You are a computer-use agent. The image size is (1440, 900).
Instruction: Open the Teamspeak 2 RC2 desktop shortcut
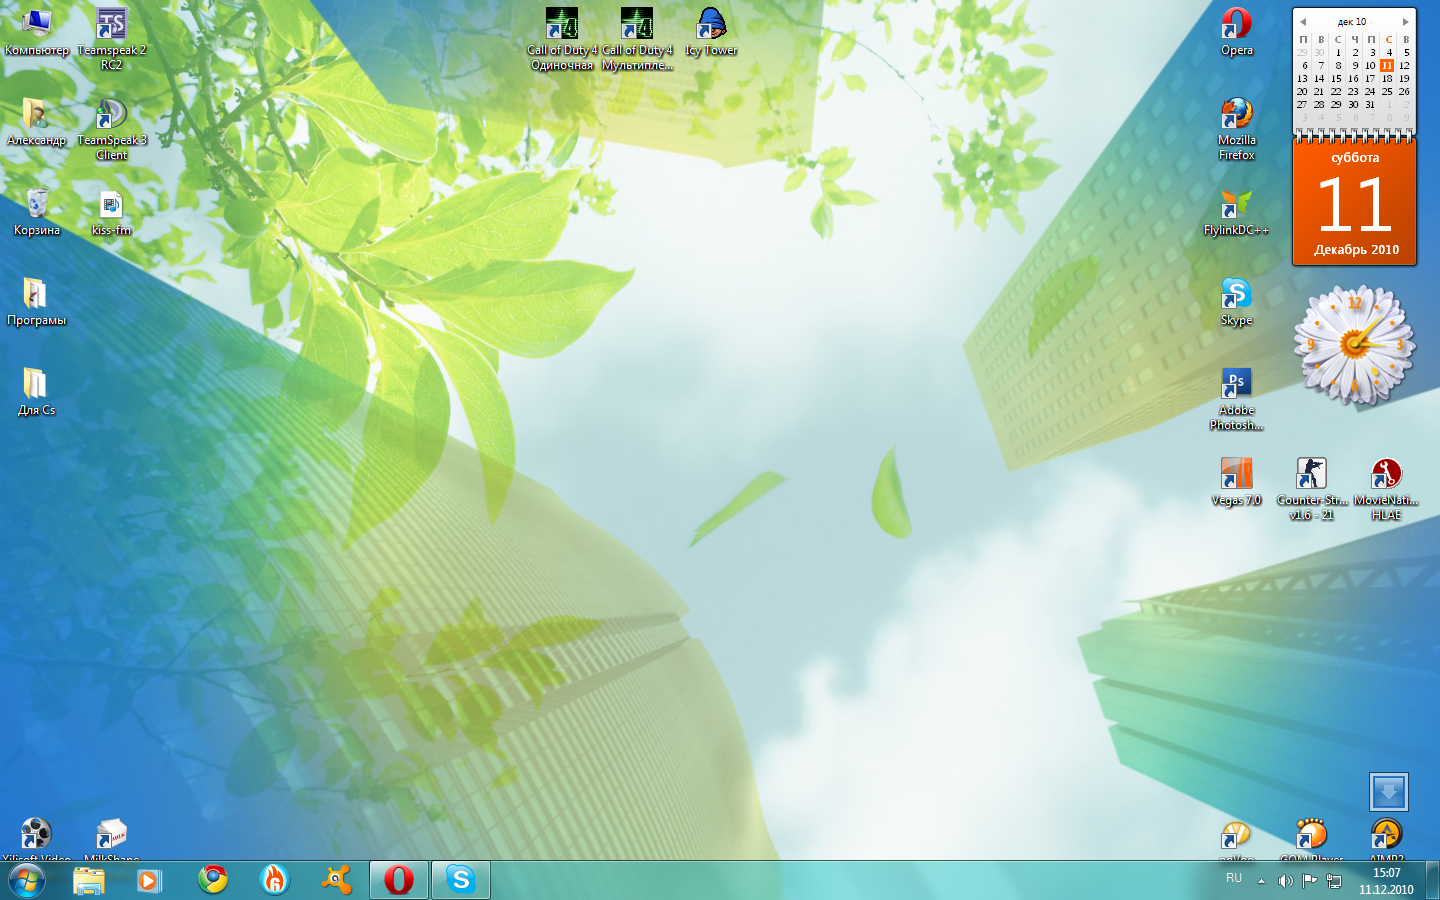click(111, 25)
